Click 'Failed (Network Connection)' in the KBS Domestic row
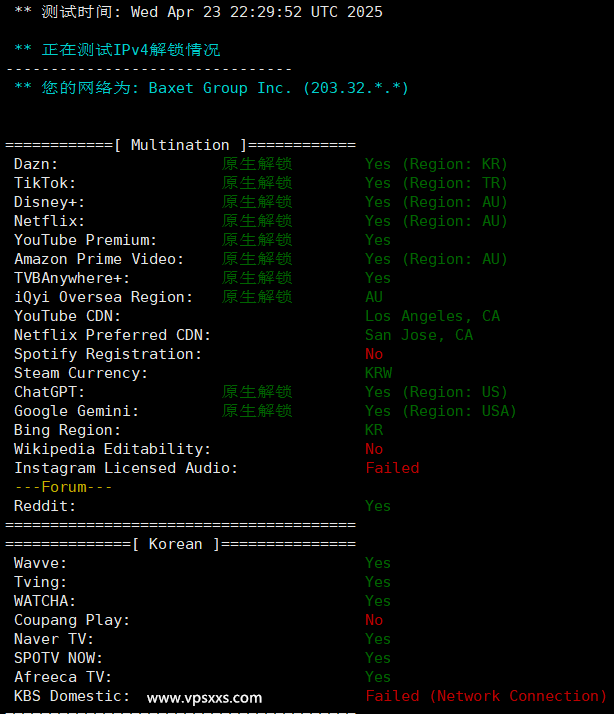 pos(486,696)
